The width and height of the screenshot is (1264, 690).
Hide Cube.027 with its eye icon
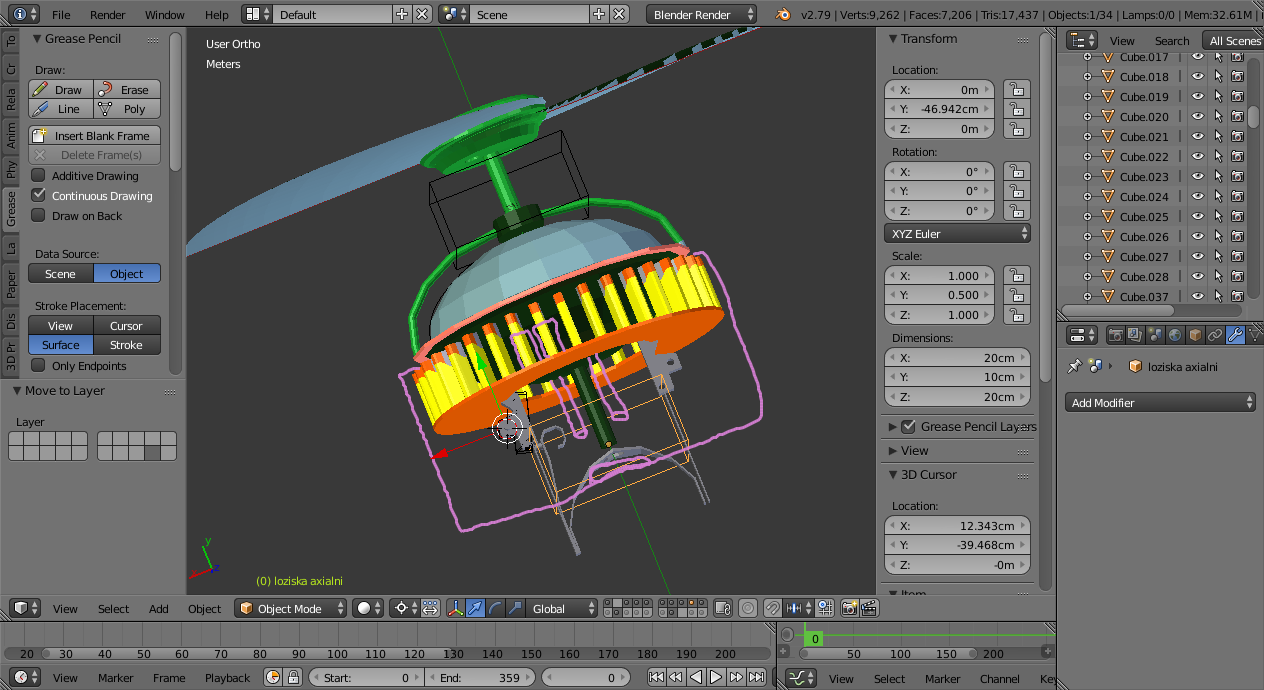click(1198, 256)
